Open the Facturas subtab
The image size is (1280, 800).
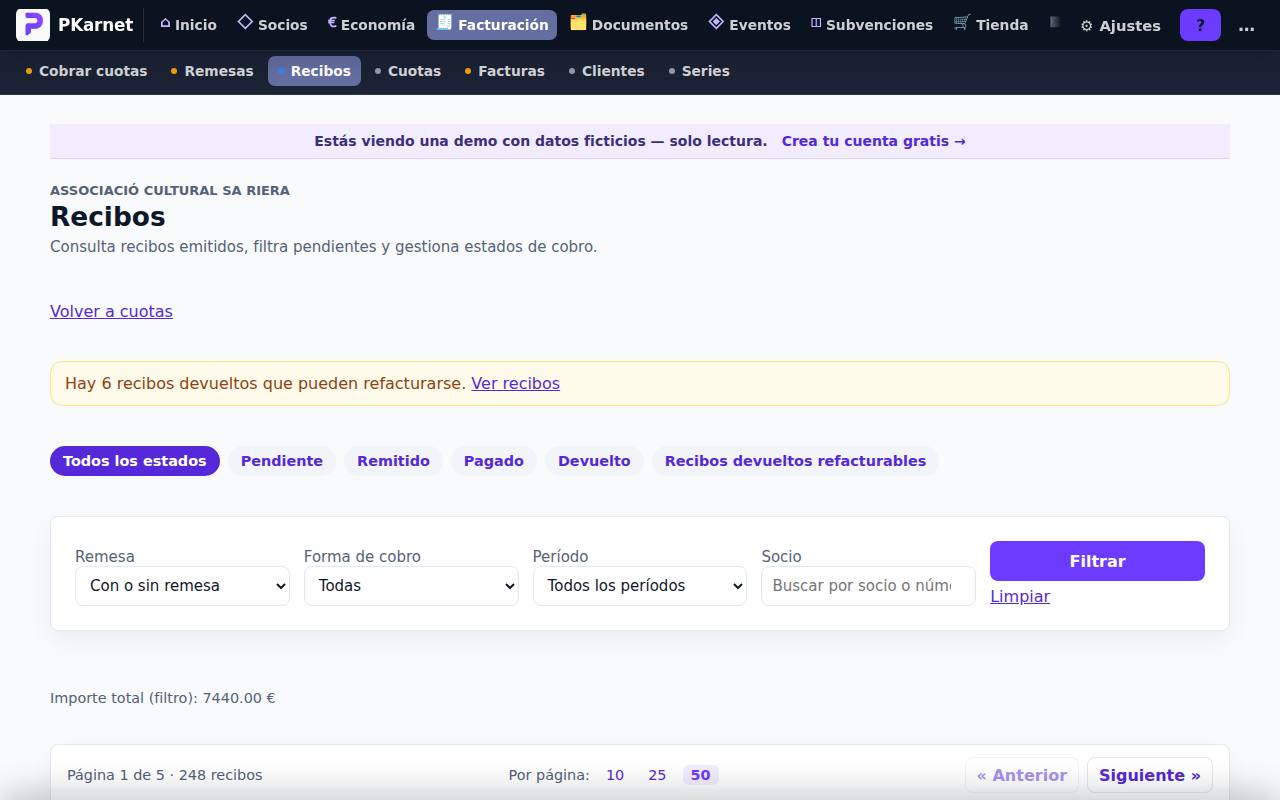coord(505,71)
